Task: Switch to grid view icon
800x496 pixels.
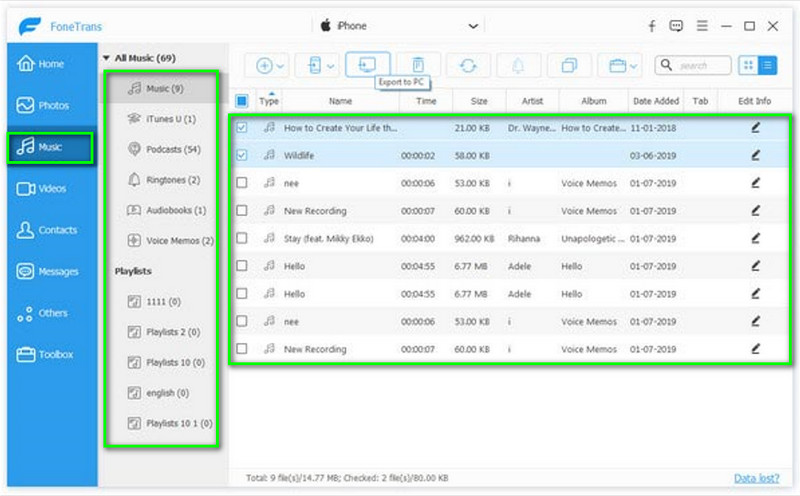Action: 749,65
